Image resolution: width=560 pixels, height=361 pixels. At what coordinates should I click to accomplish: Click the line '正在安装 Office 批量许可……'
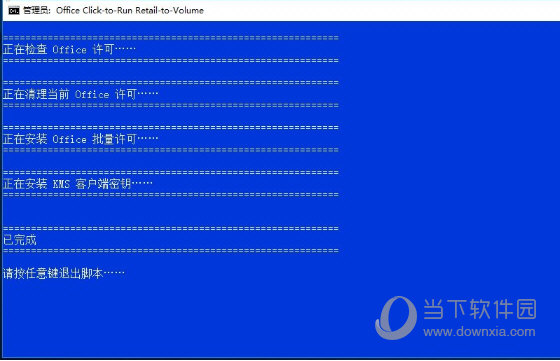click(80, 139)
